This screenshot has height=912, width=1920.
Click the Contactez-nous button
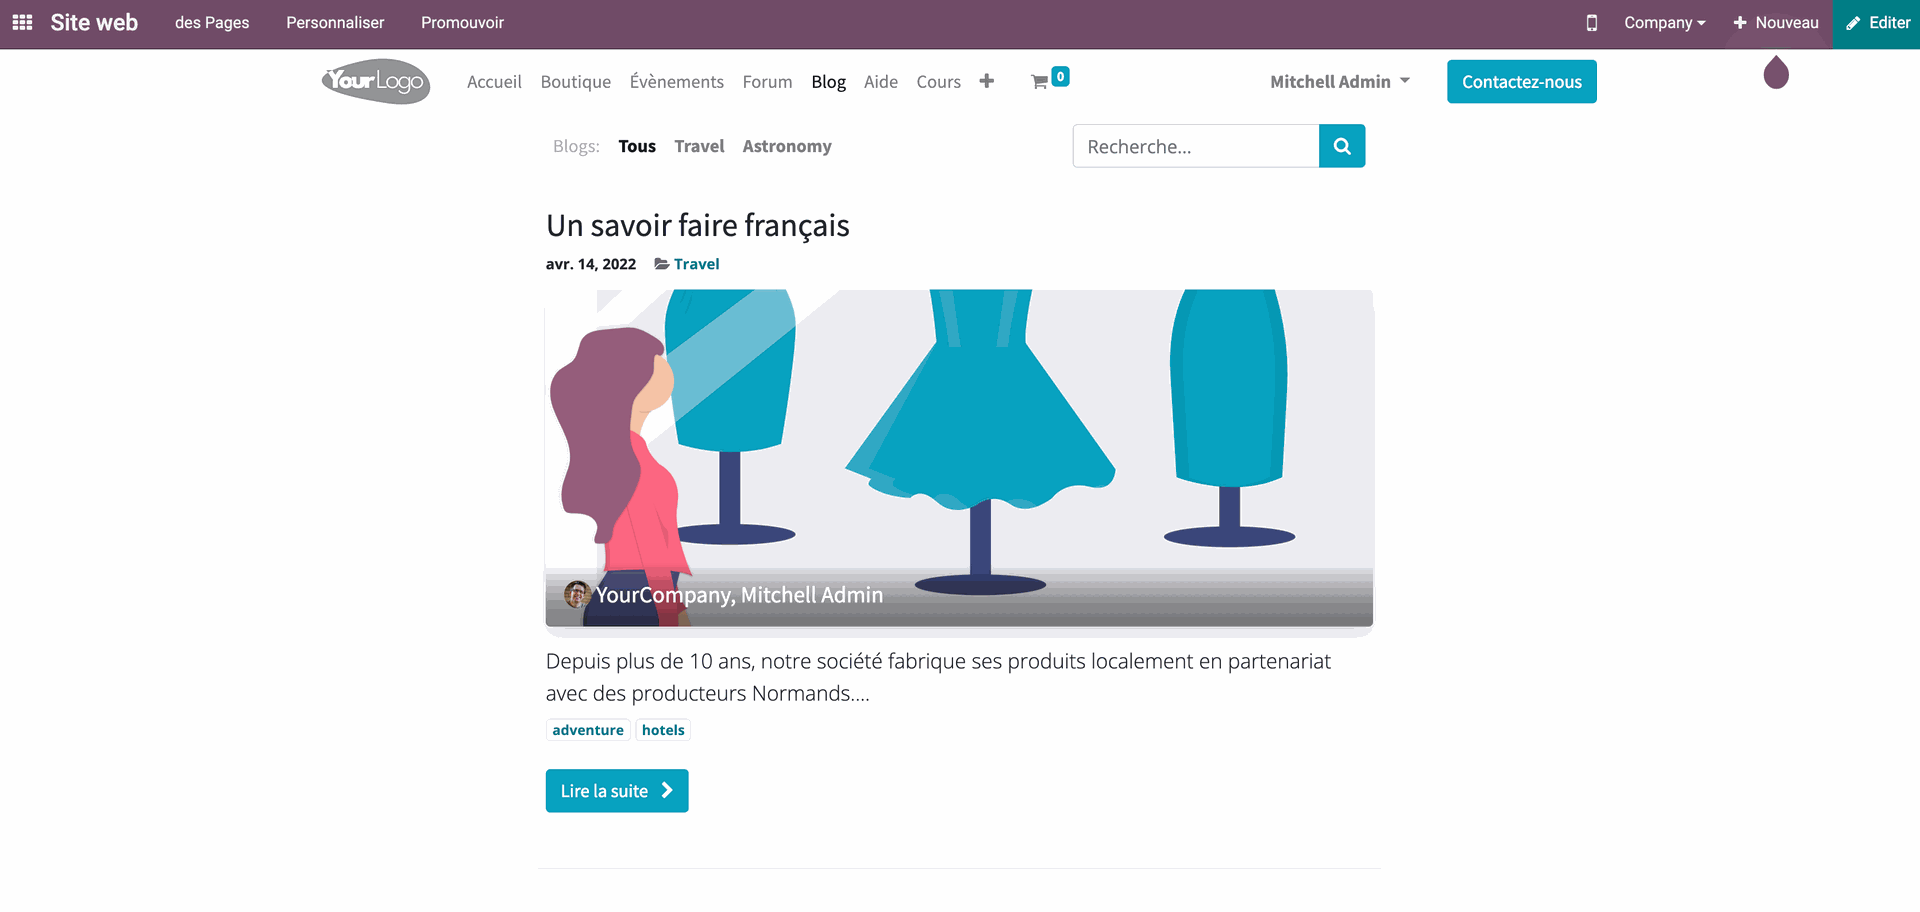point(1521,81)
